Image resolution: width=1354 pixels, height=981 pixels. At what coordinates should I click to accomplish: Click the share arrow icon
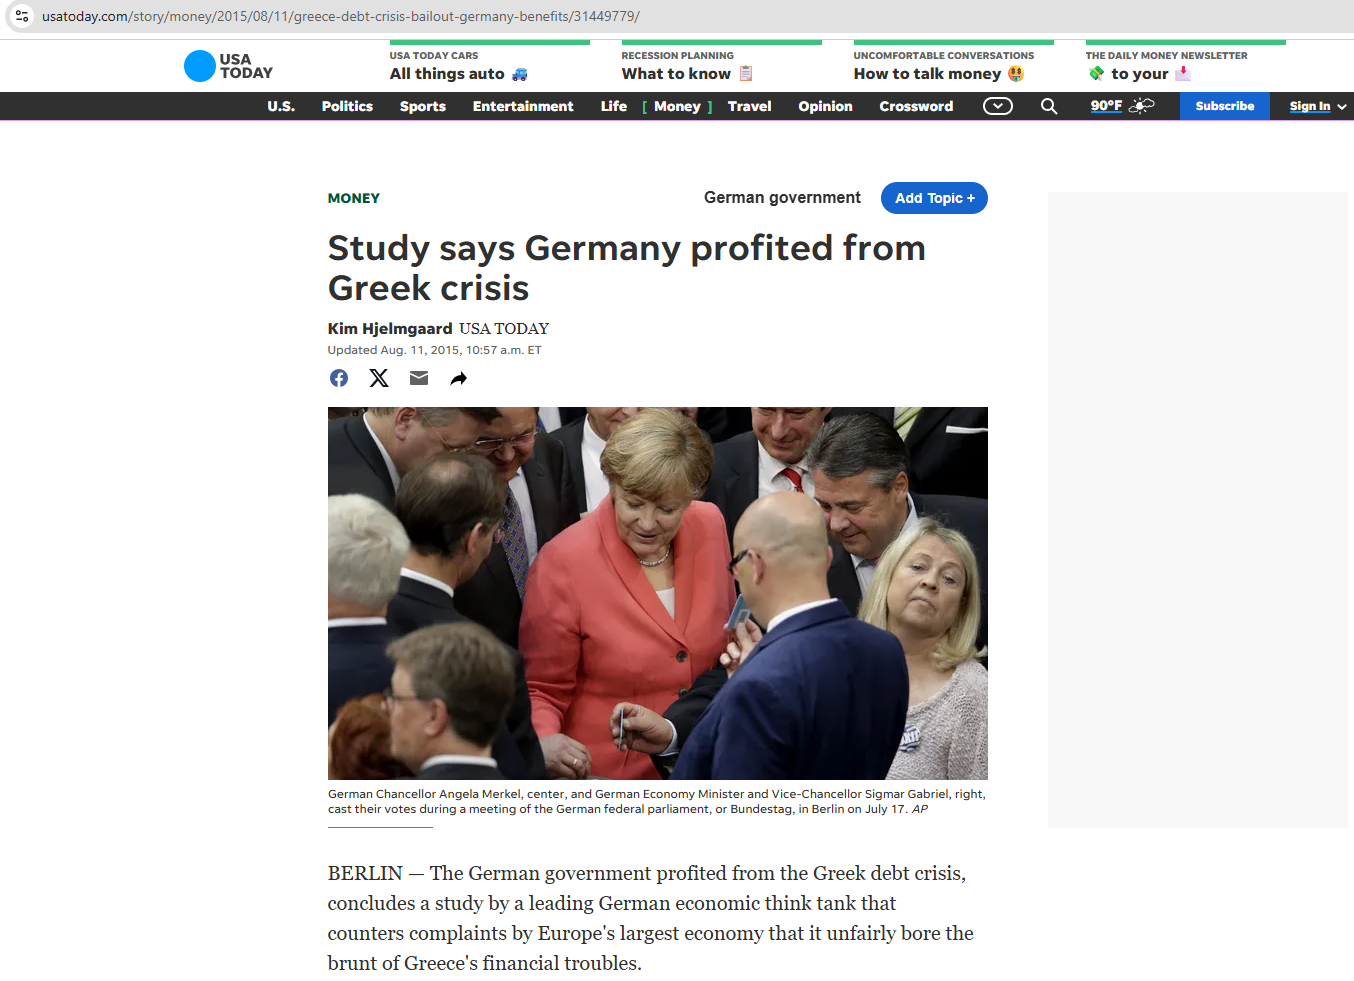pos(458,378)
